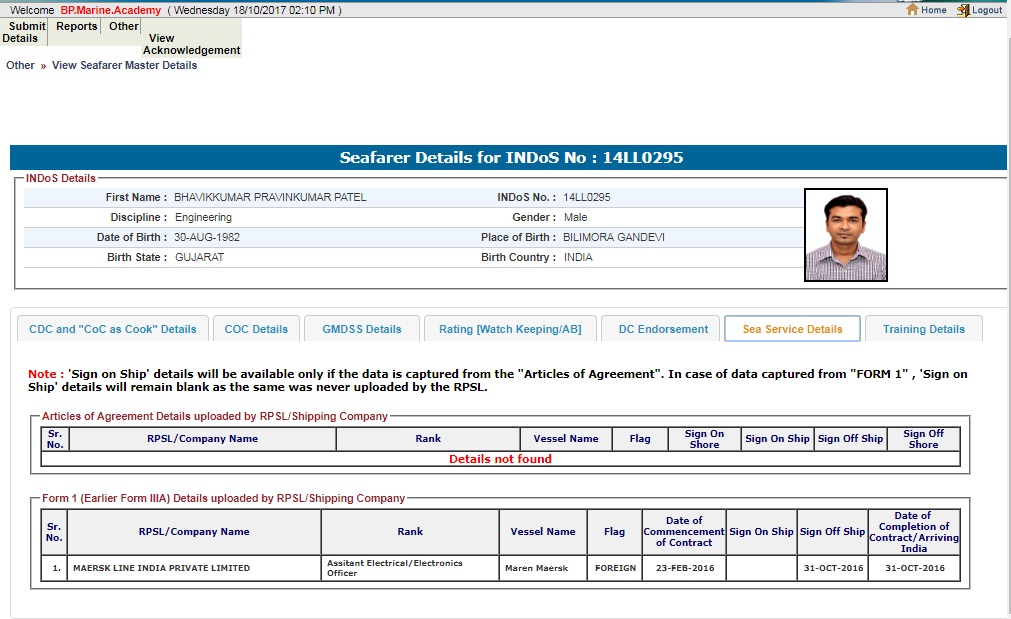Viewport: 1011px width, 619px height.
Task: Switch to the Training Details tab
Action: (924, 329)
